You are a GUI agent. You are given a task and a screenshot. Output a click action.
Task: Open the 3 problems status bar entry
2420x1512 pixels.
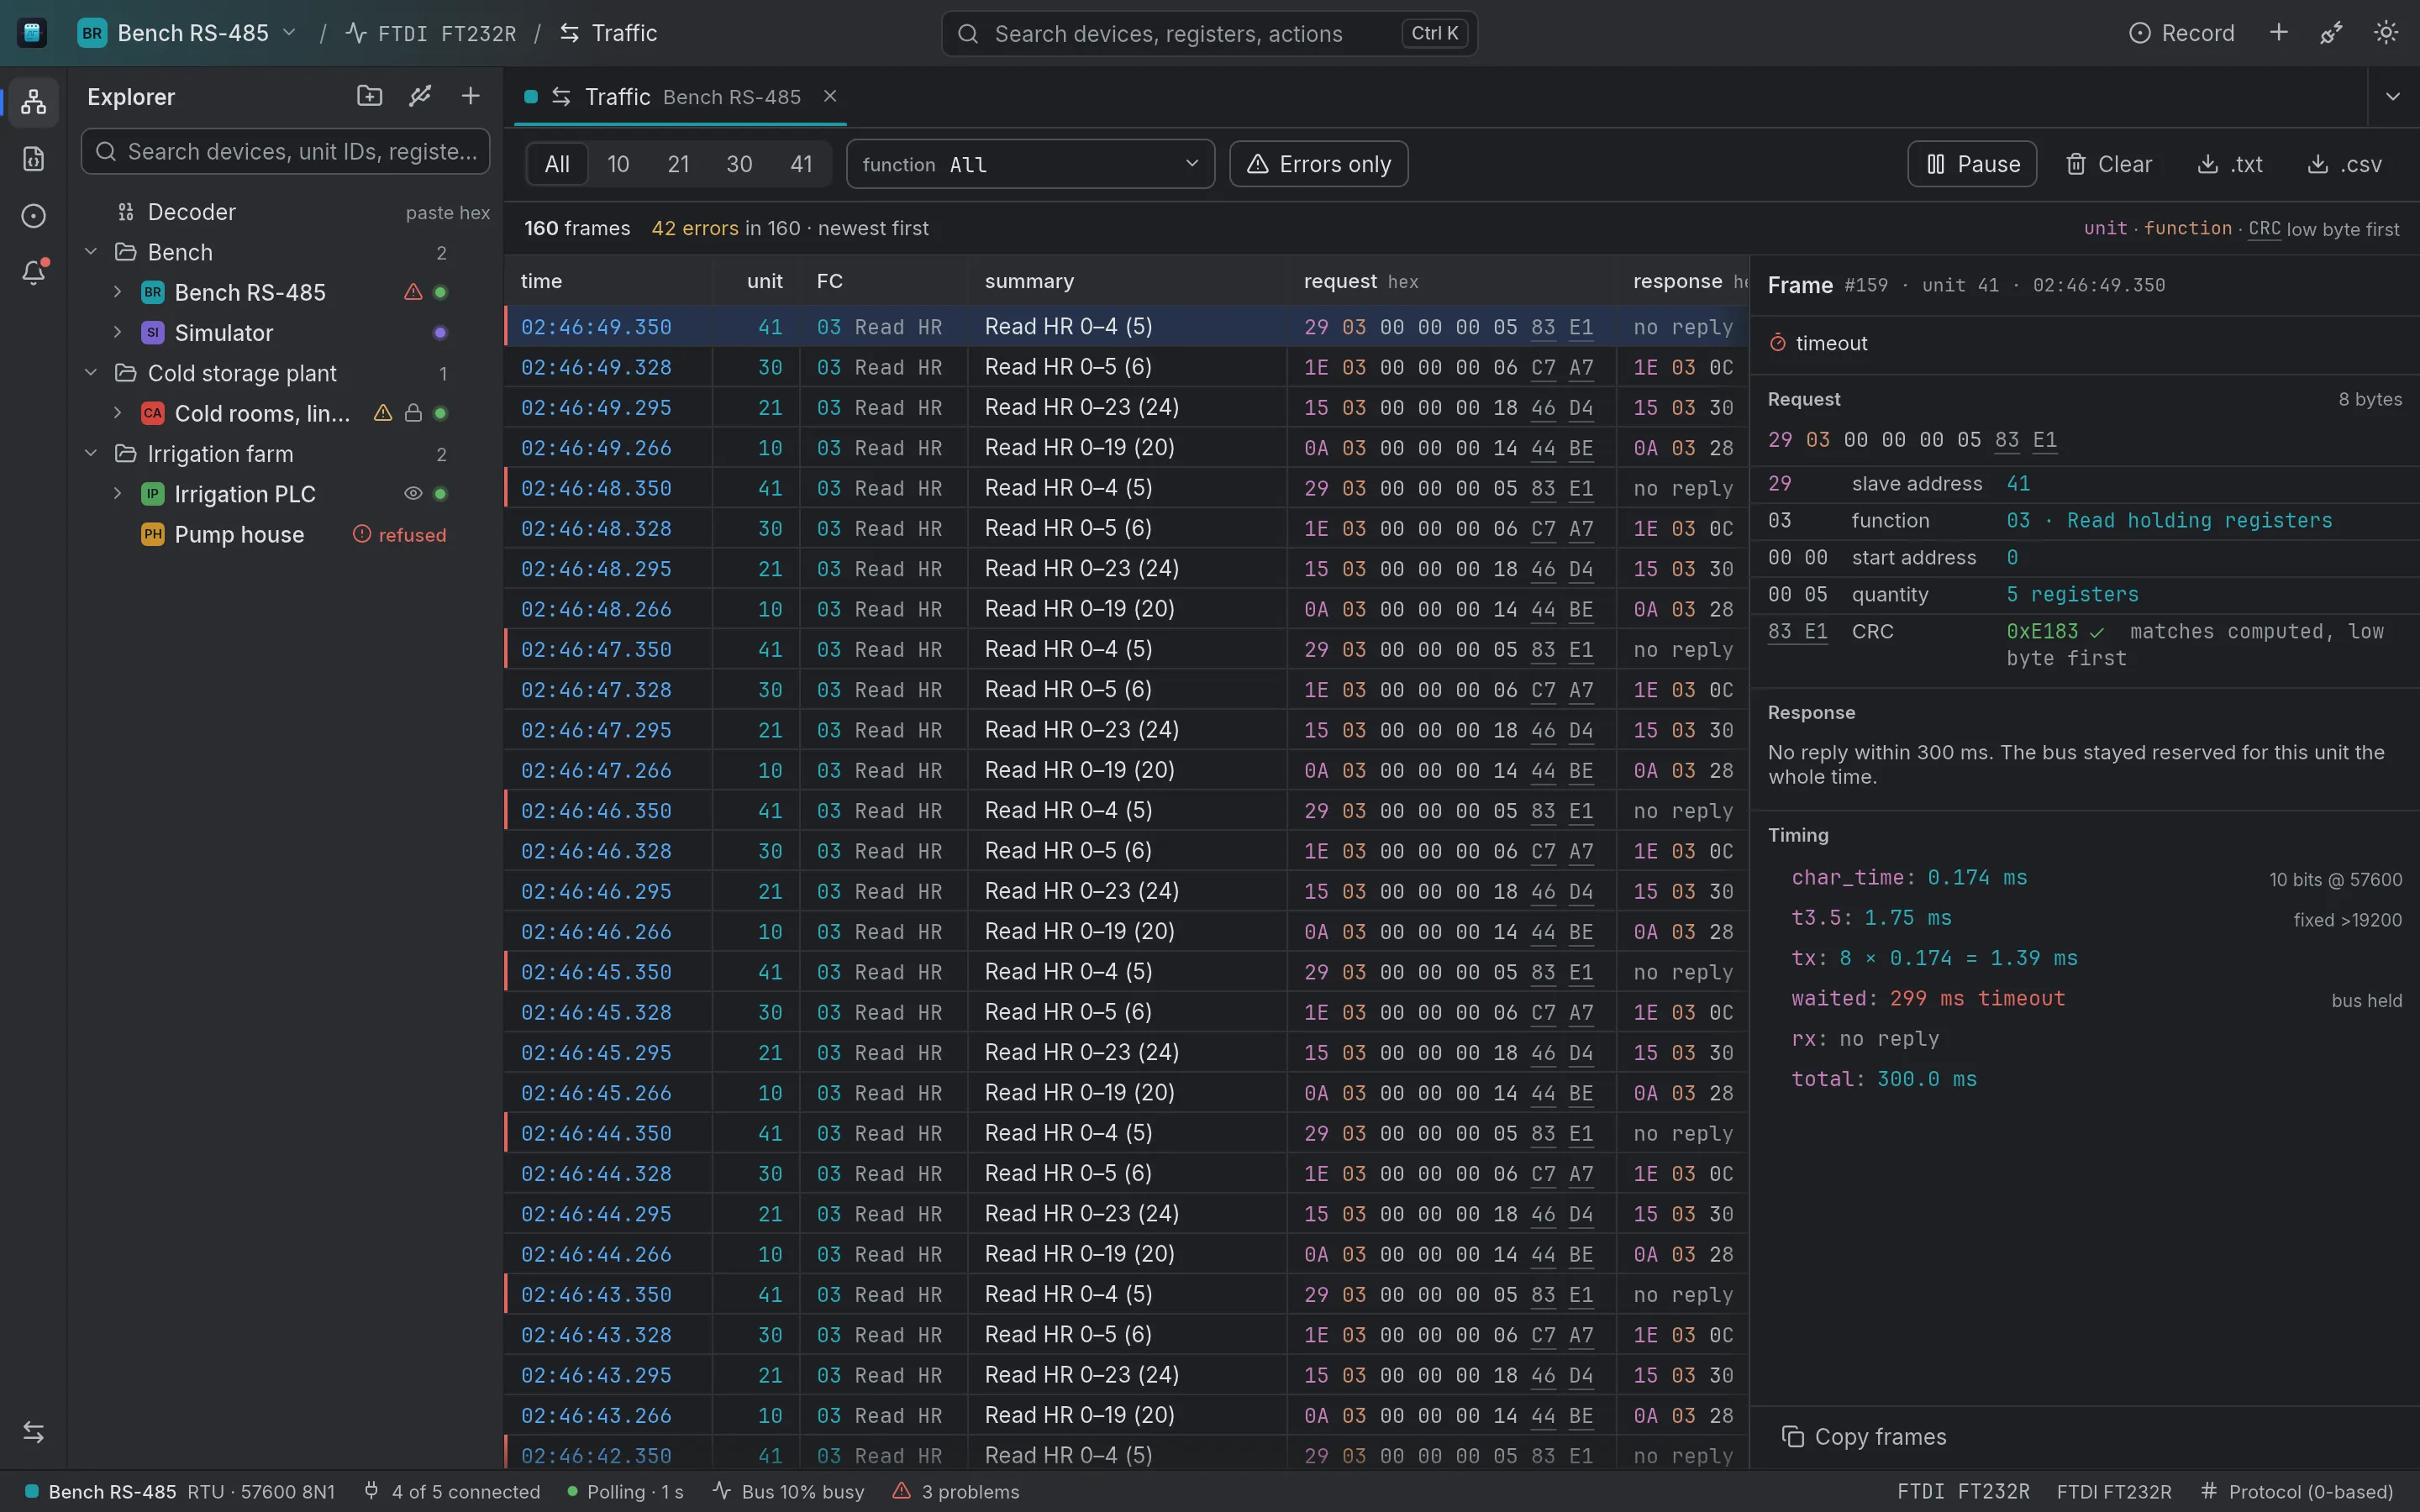click(x=956, y=1491)
